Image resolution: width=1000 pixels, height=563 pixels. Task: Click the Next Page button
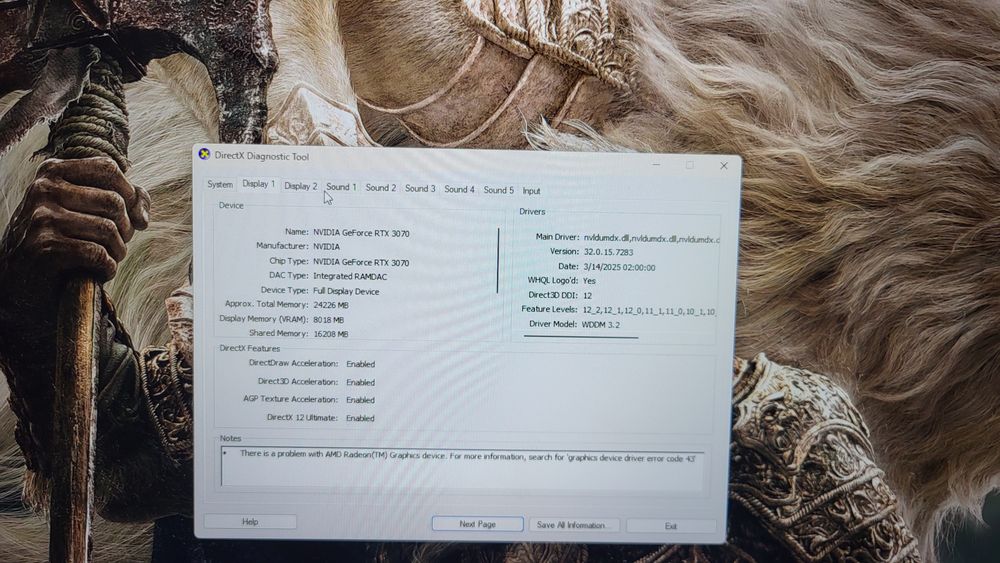(x=478, y=524)
